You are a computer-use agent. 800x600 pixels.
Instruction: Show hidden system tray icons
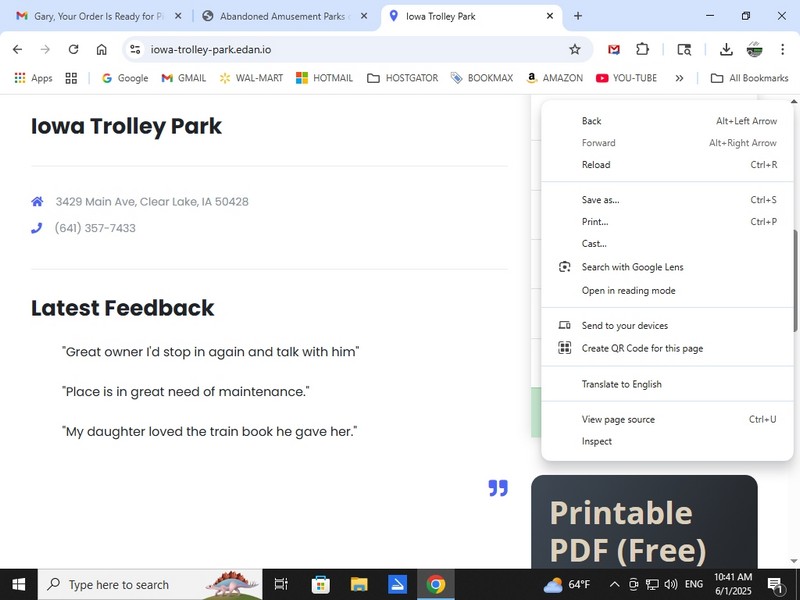tap(614, 584)
